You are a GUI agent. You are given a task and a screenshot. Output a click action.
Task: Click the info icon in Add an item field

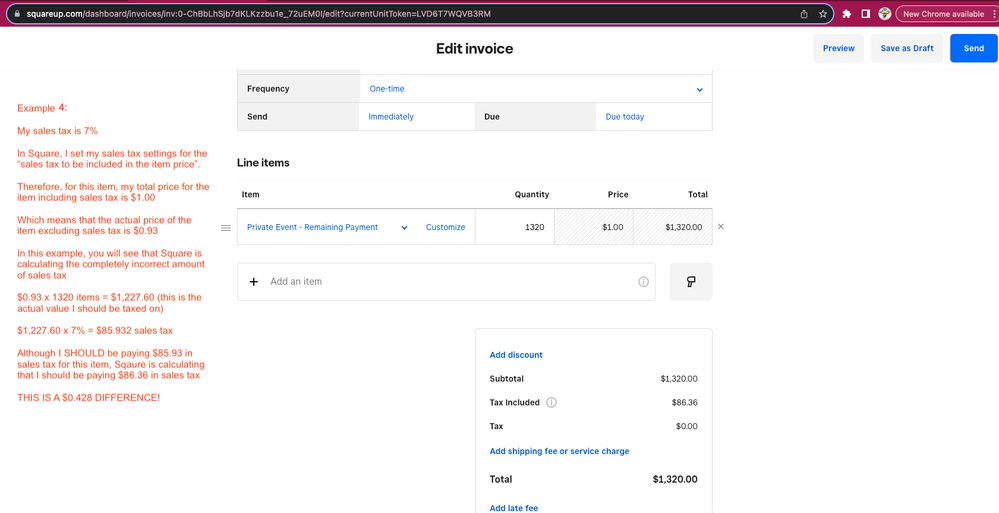643,282
